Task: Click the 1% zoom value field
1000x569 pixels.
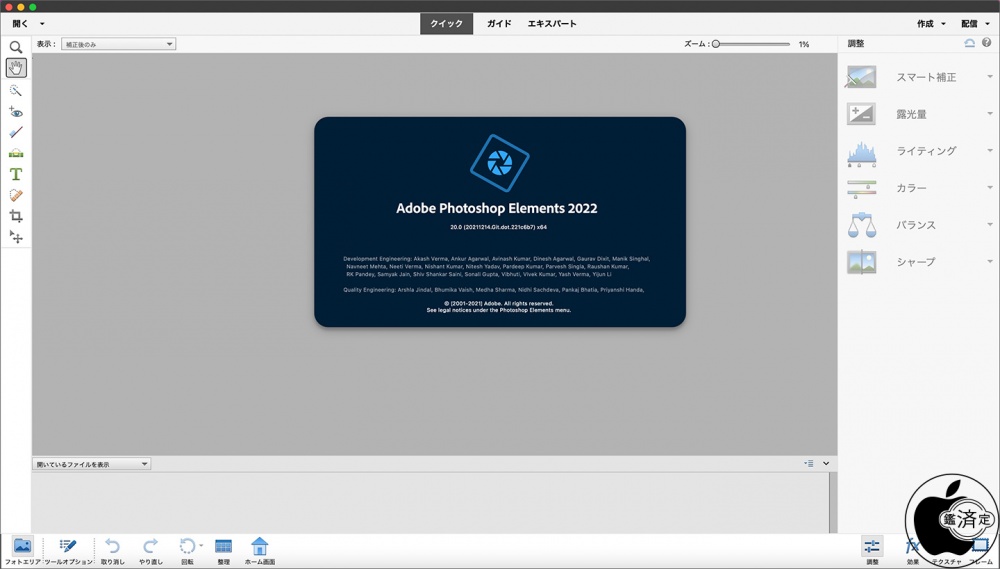Action: tap(804, 44)
